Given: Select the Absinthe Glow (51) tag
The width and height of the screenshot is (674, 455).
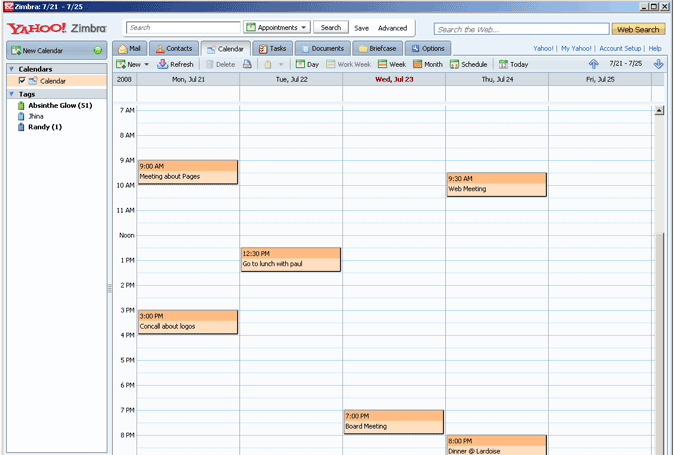Looking at the screenshot, I should (x=60, y=105).
